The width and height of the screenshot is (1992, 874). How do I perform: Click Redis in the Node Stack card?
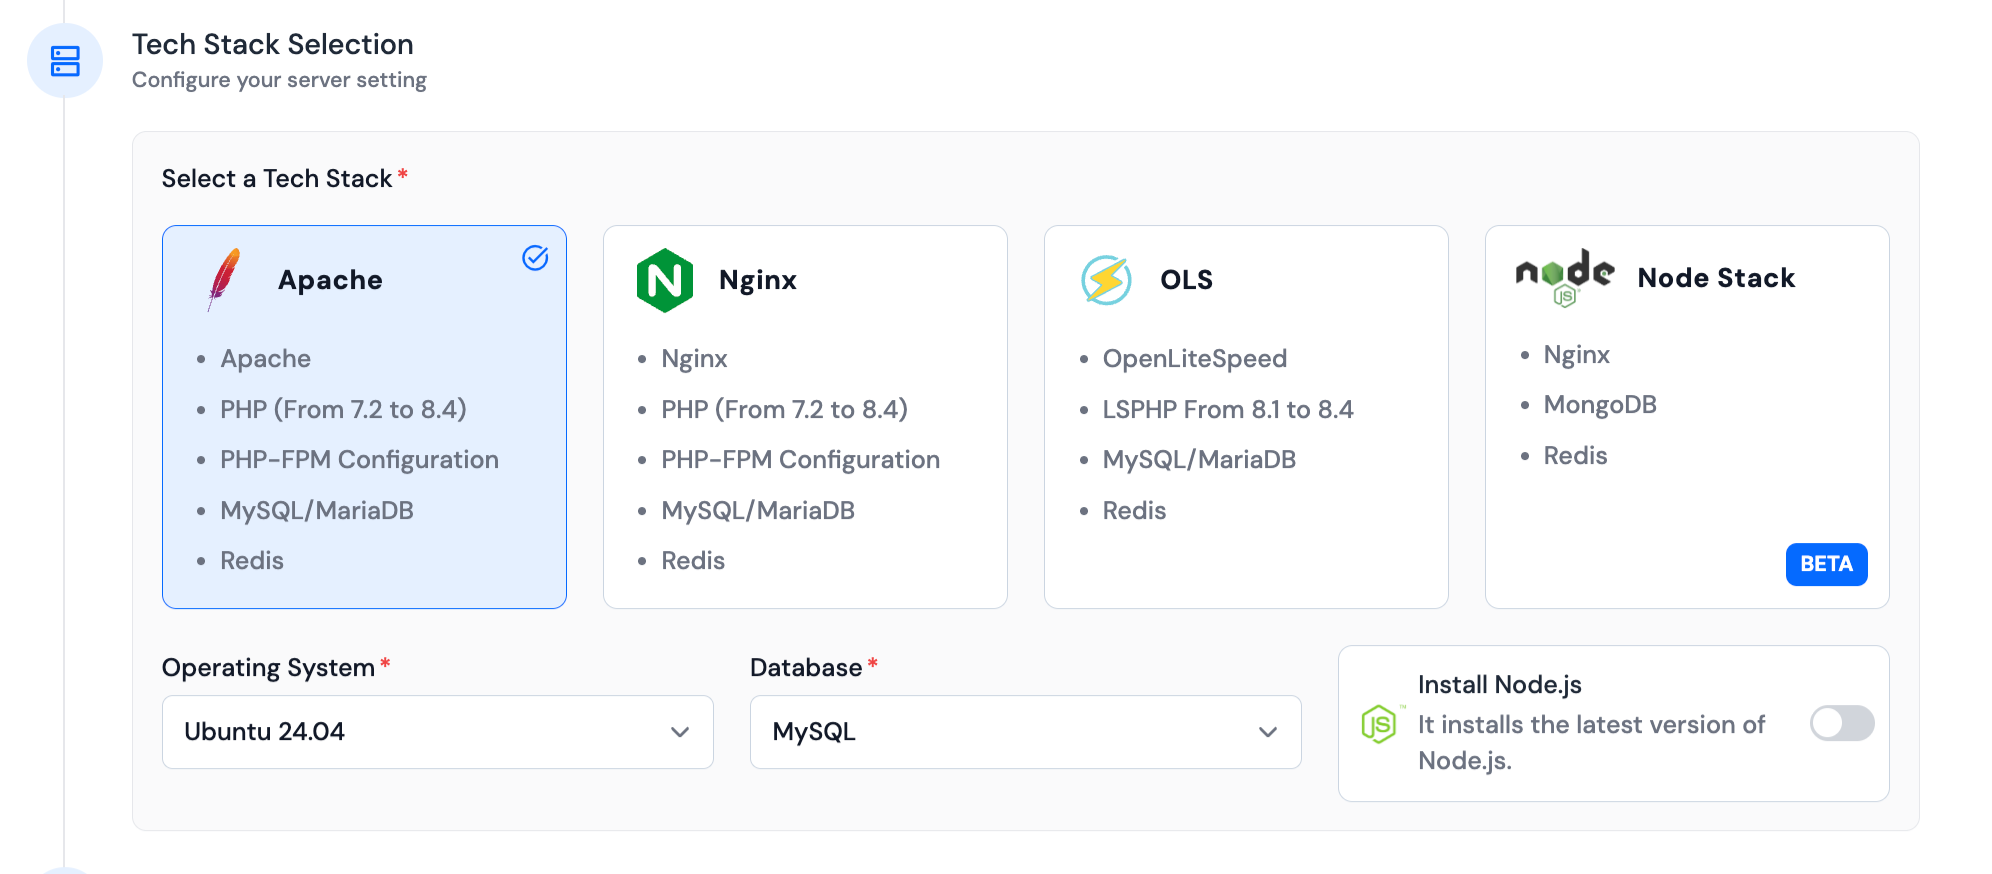pos(1575,456)
